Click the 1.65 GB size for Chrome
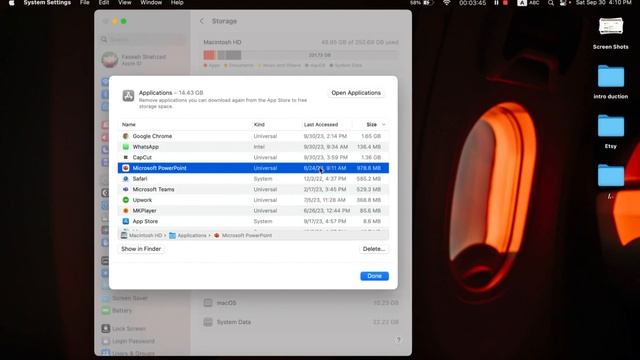Image resolution: width=640 pixels, height=360 pixels. pyautogui.click(x=371, y=136)
